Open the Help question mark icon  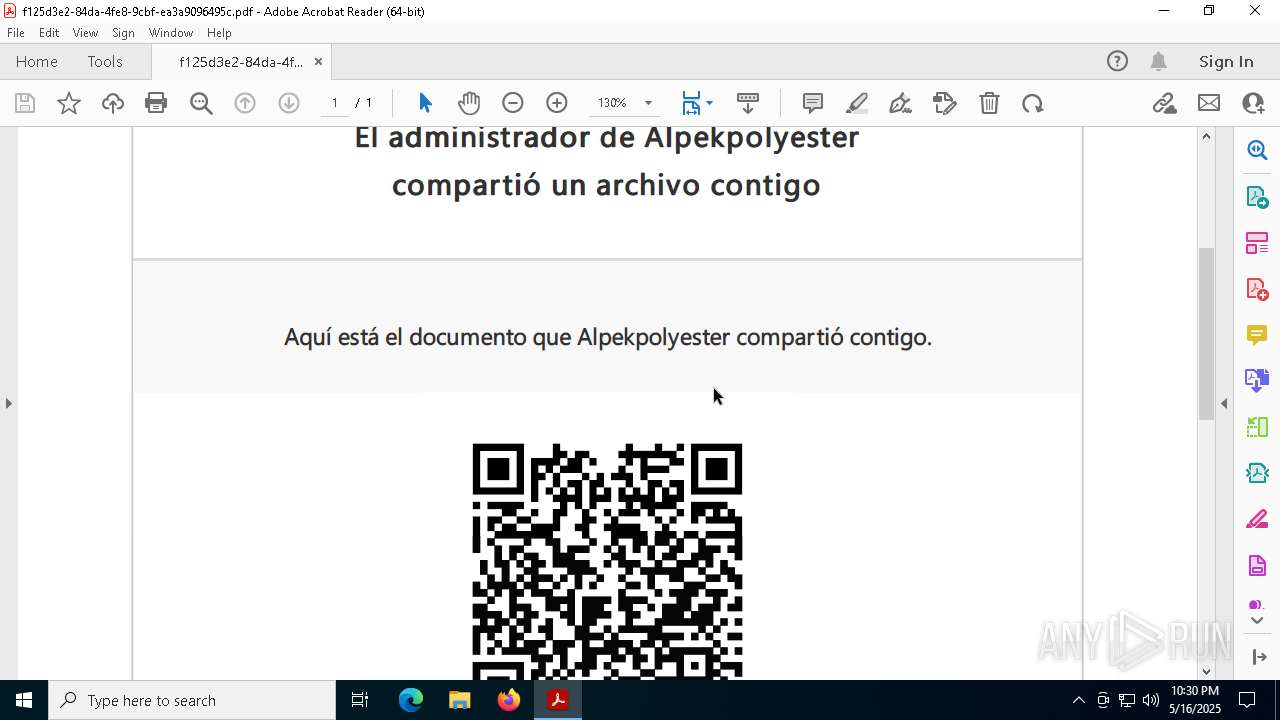(1117, 62)
